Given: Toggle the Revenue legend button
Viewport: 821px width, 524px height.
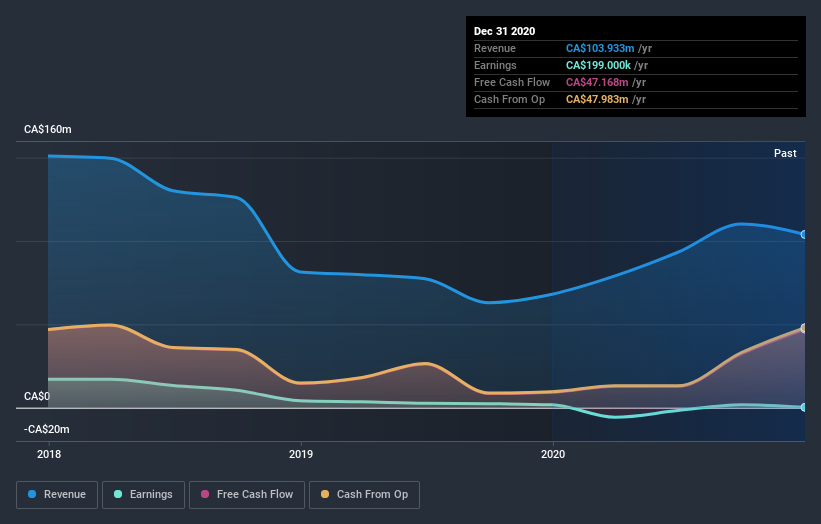Looking at the screenshot, I should coord(57,495).
